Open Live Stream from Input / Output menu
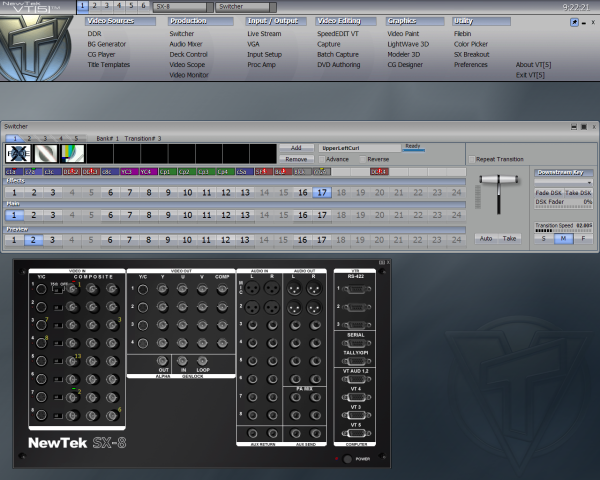This screenshot has width=600, height=480. pos(264,34)
